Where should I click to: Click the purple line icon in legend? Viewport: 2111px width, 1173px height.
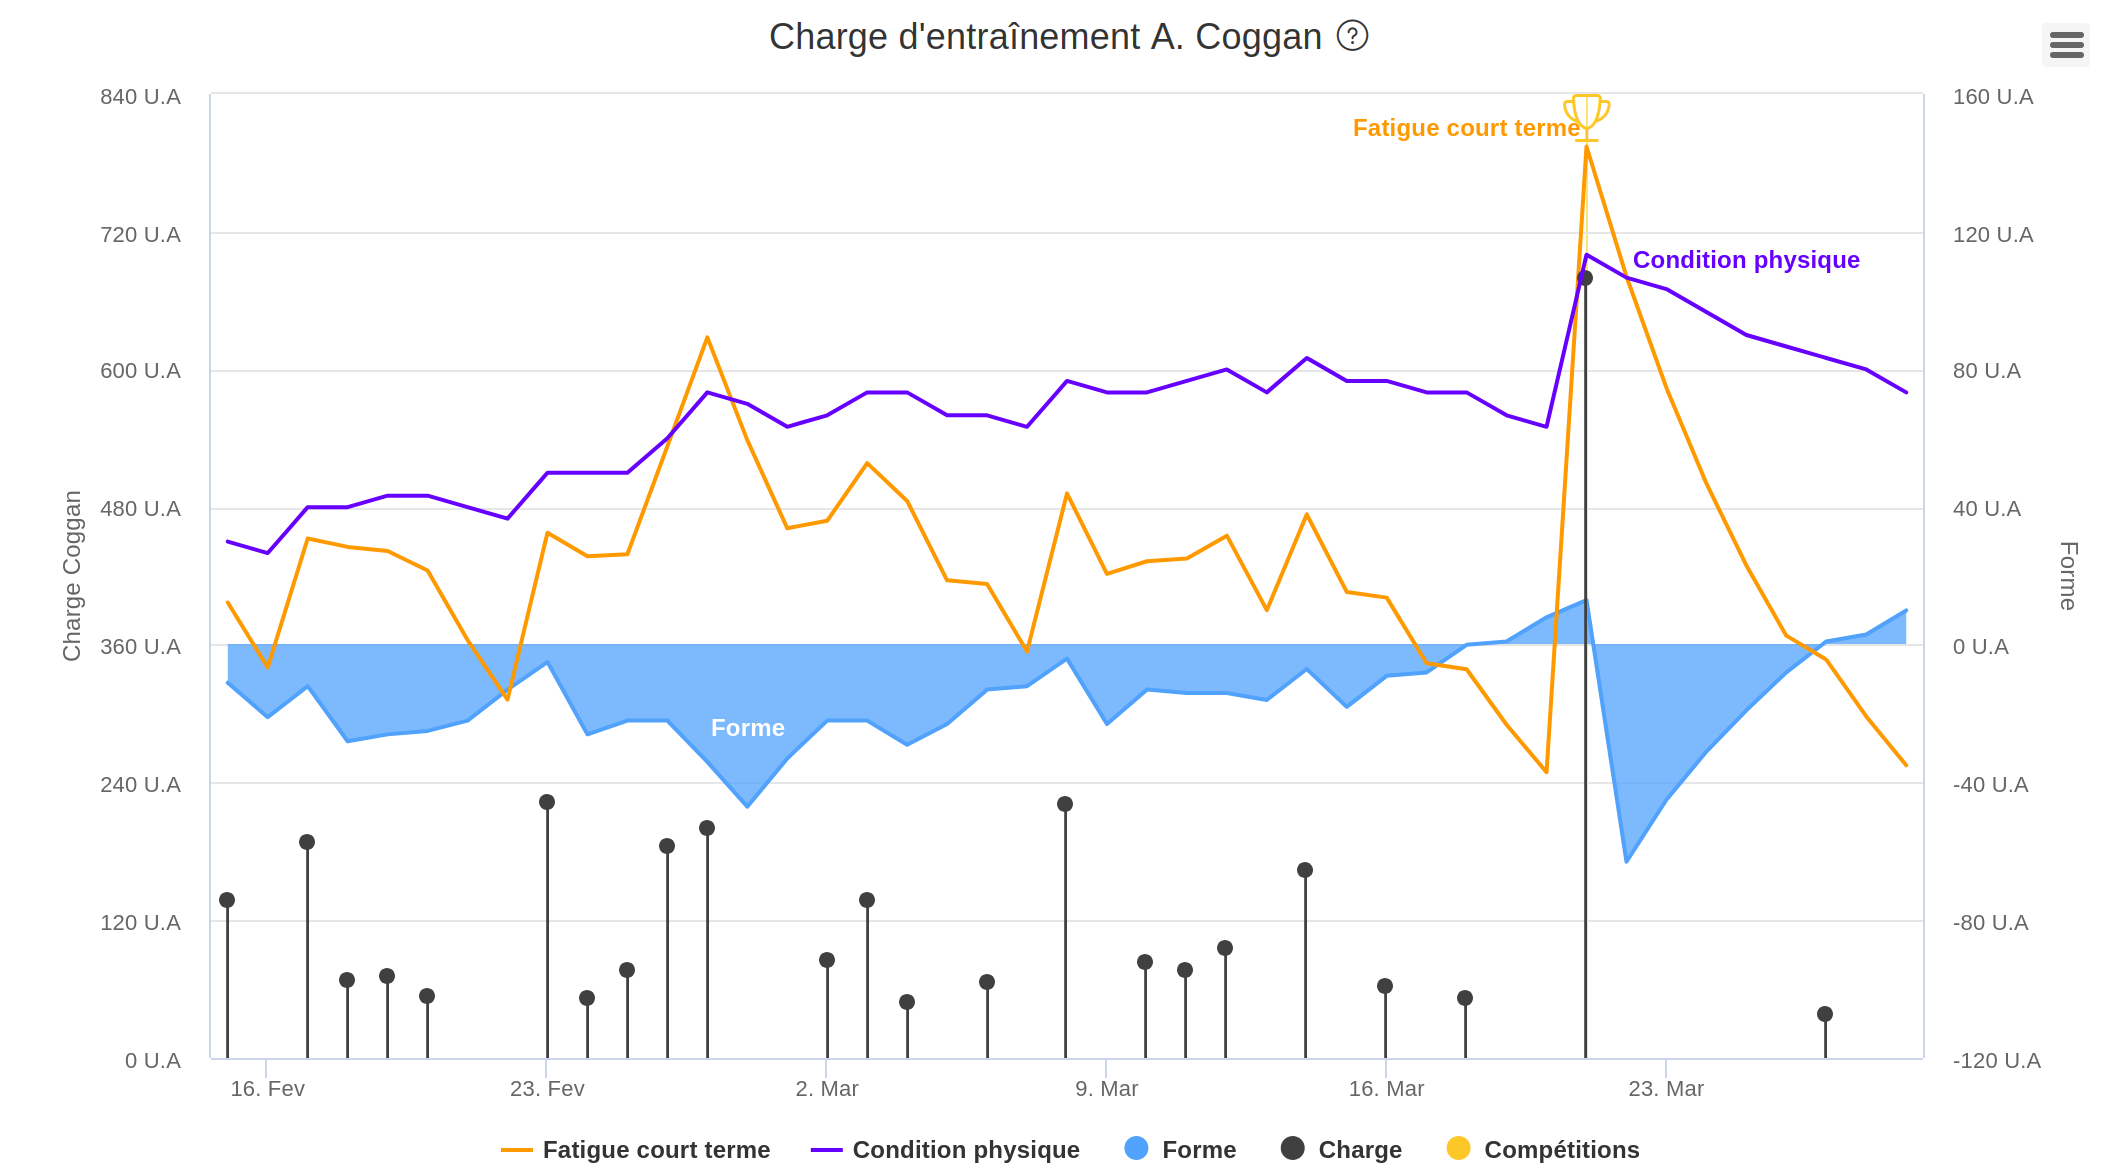[826, 1150]
